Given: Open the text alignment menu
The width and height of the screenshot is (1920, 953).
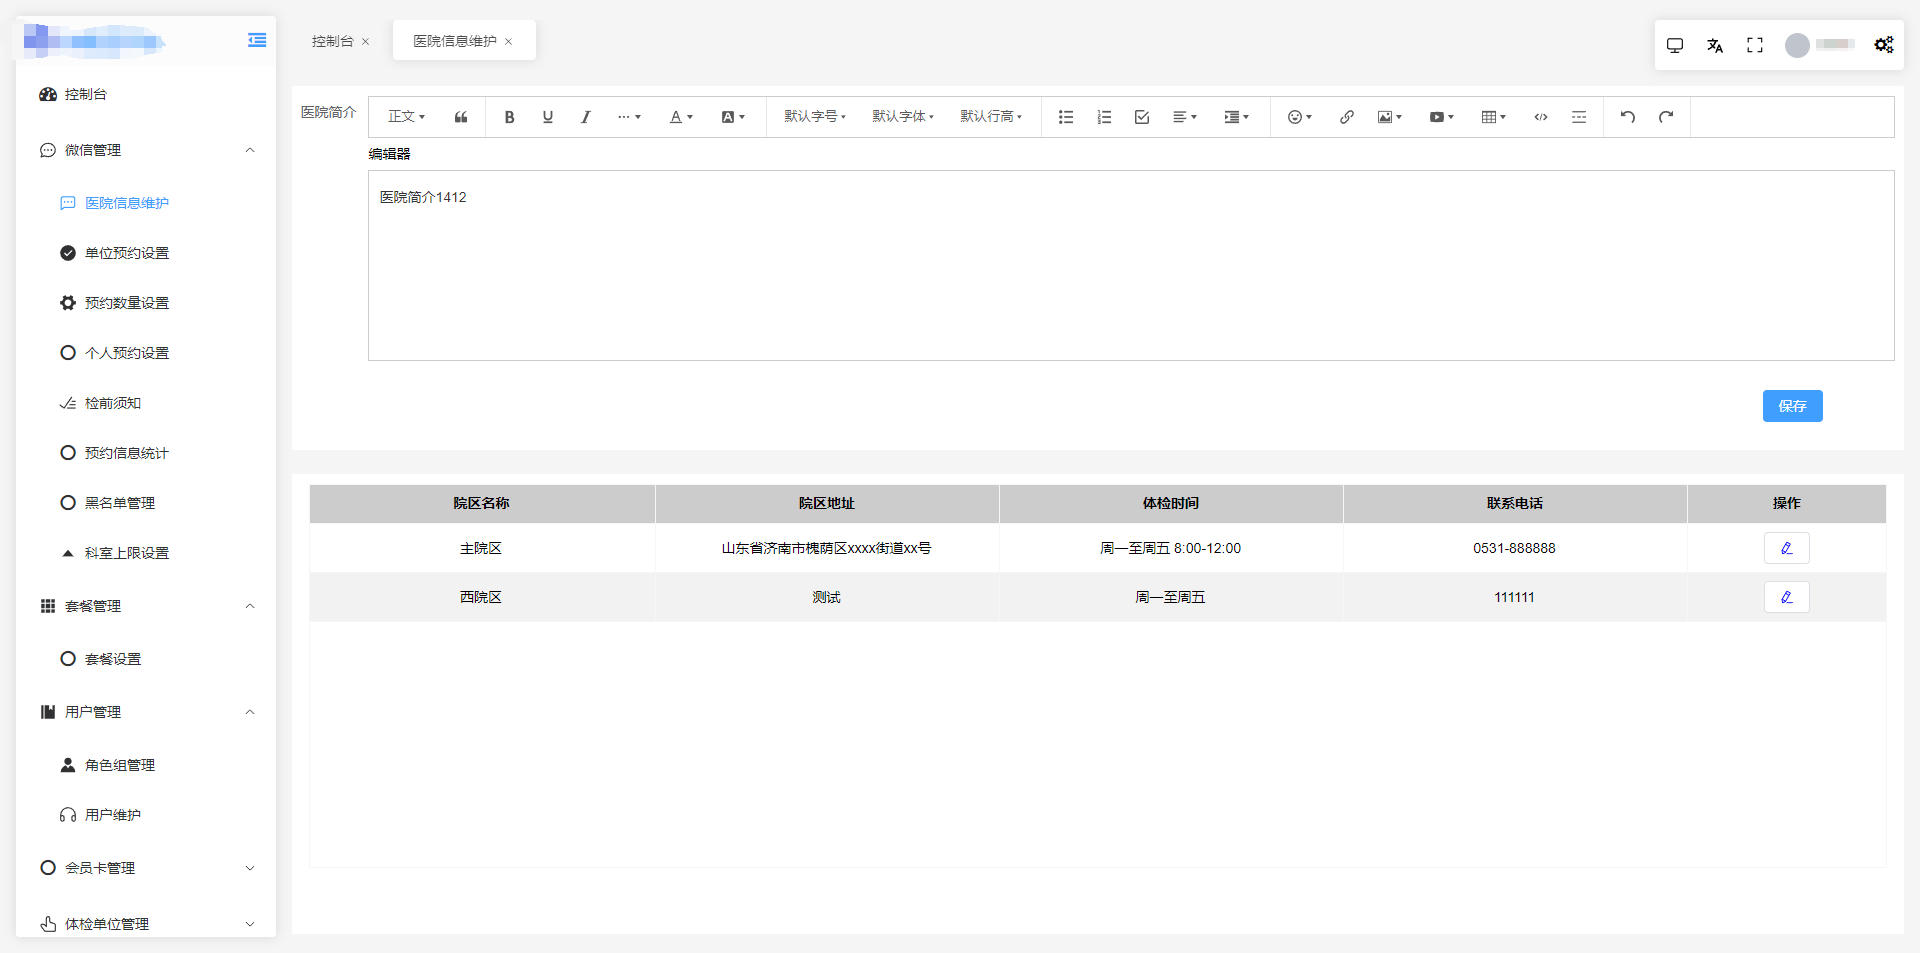Looking at the screenshot, I should 1185,117.
